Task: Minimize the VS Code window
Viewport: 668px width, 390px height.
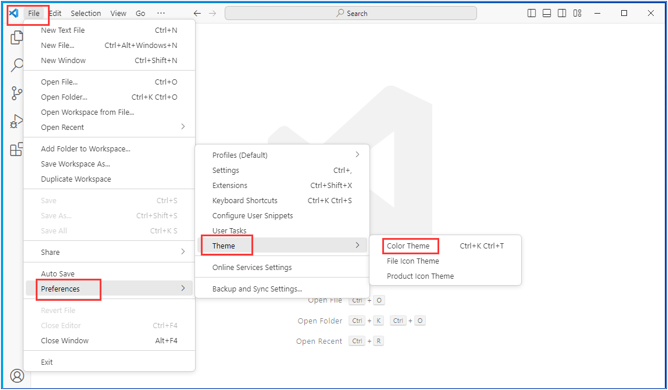Action: click(597, 13)
